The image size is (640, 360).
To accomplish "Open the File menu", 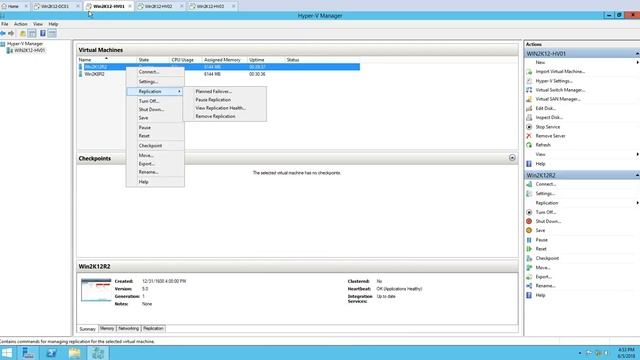I will pyautogui.click(x=4, y=24).
